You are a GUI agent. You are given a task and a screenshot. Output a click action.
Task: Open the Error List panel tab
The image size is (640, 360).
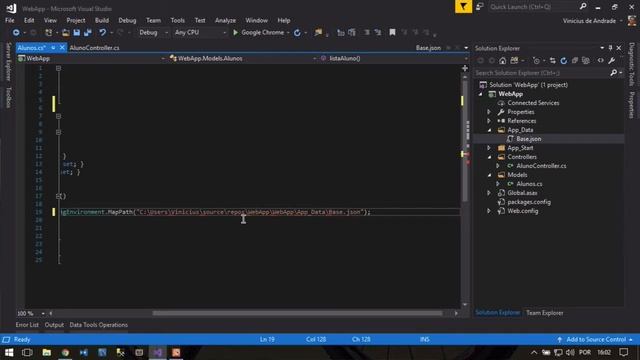click(27, 325)
